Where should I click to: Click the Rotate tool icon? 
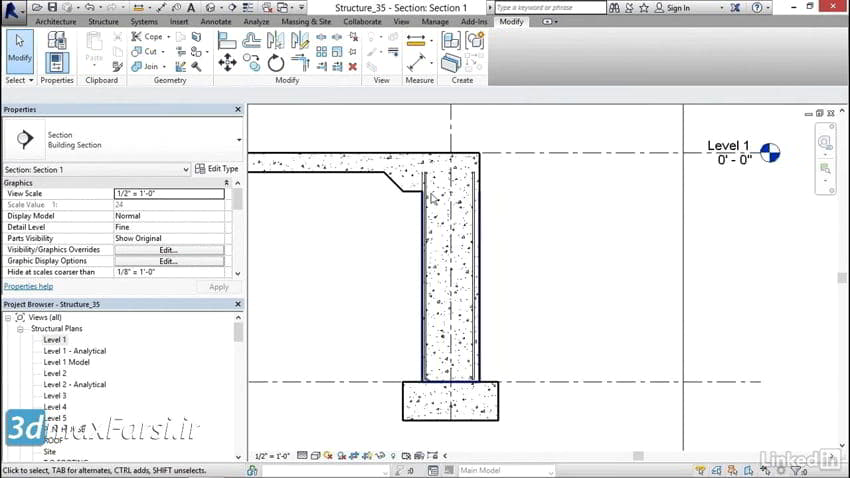point(276,63)
